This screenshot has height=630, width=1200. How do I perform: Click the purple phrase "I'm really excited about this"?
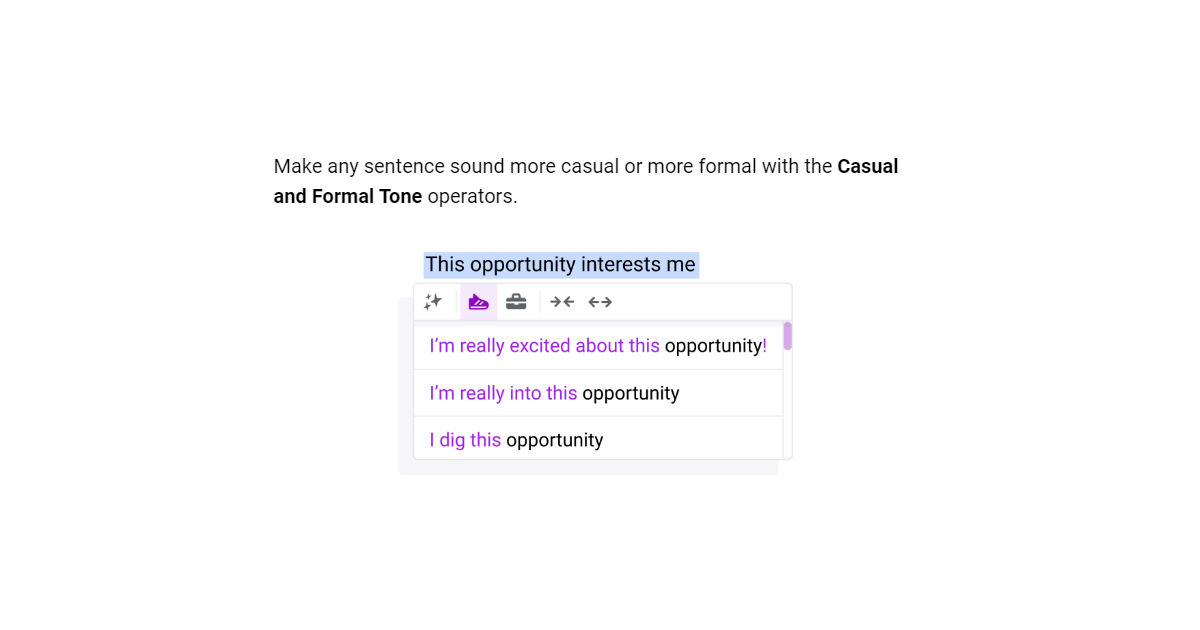tap(544, 346)
